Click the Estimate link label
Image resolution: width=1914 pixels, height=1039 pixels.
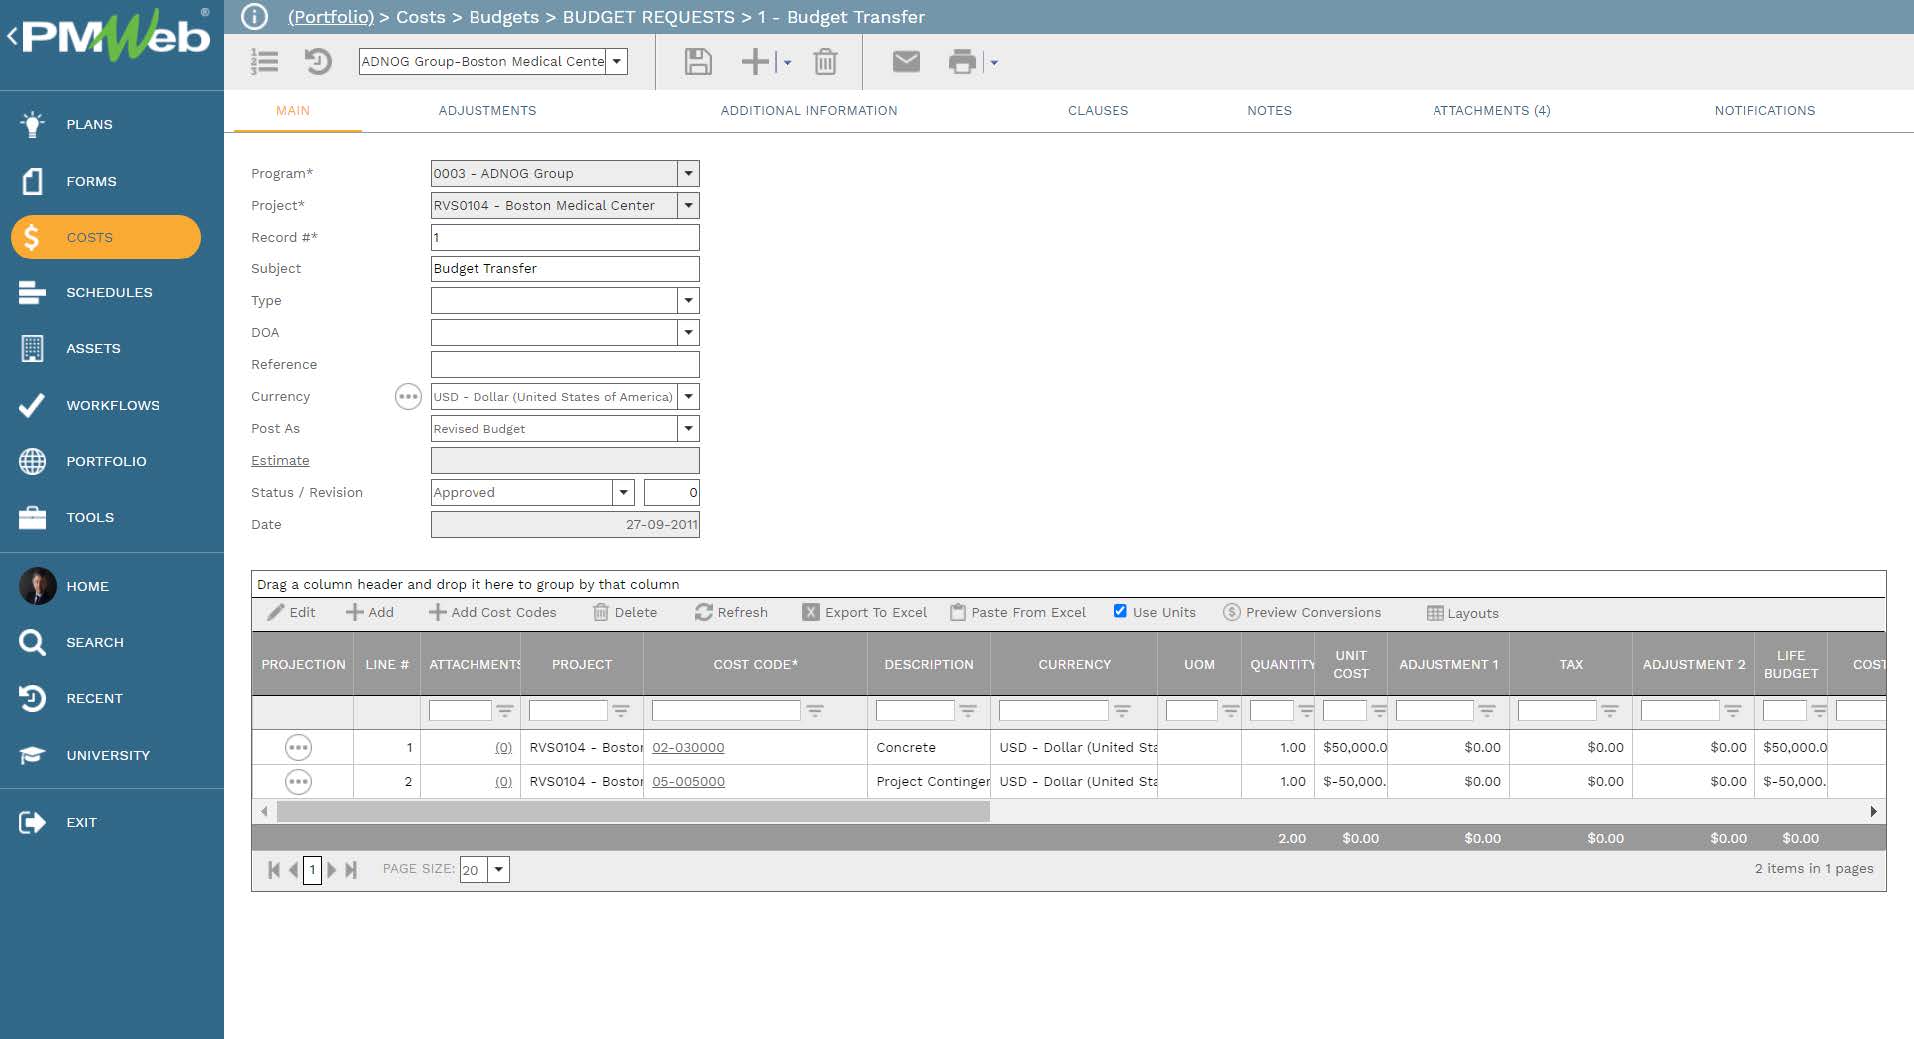pos(280,460)
